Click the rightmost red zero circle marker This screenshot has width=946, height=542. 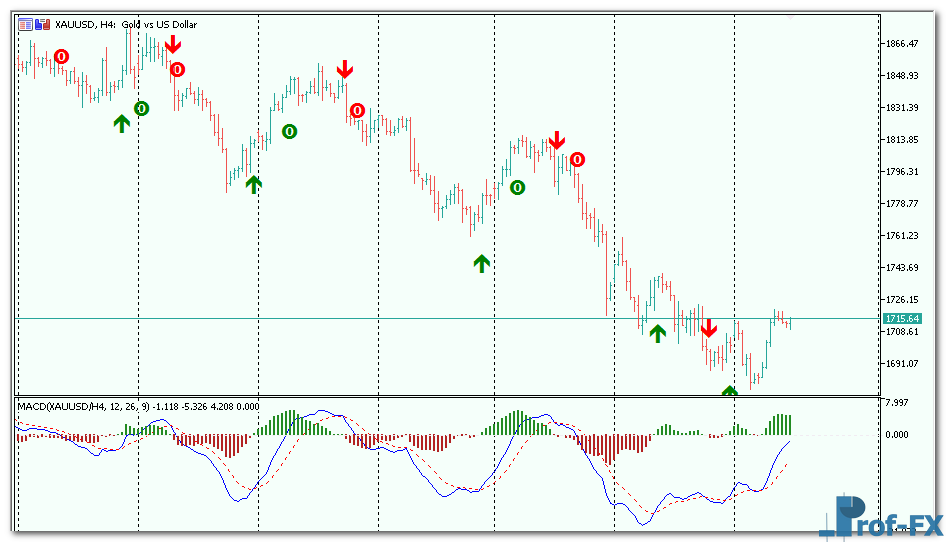pyautogui.click(x=578, y=159)
